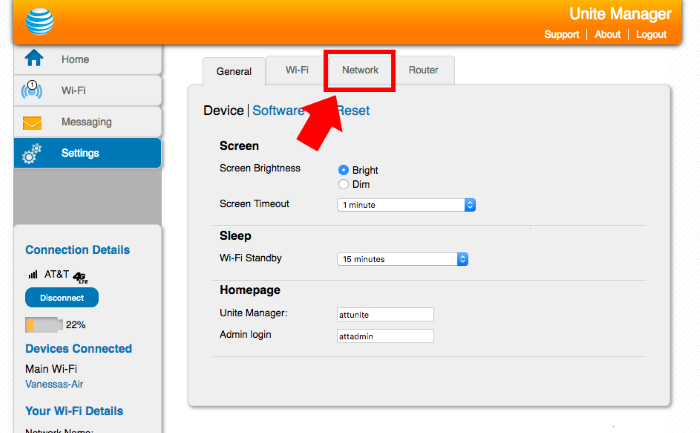
Task: Click the Wi-Fi signal sidebar icon
Action: coord(32,89)
